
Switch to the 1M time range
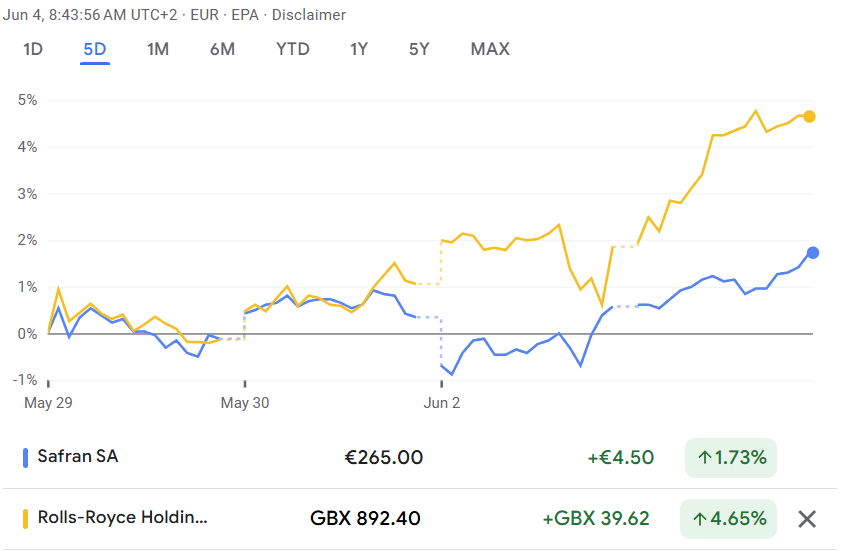157,49
